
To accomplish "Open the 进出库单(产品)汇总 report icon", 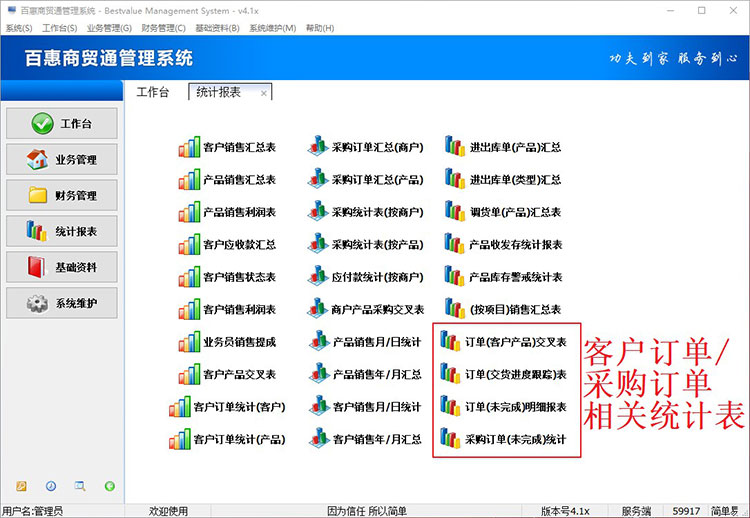I will (x=454, y=146).
